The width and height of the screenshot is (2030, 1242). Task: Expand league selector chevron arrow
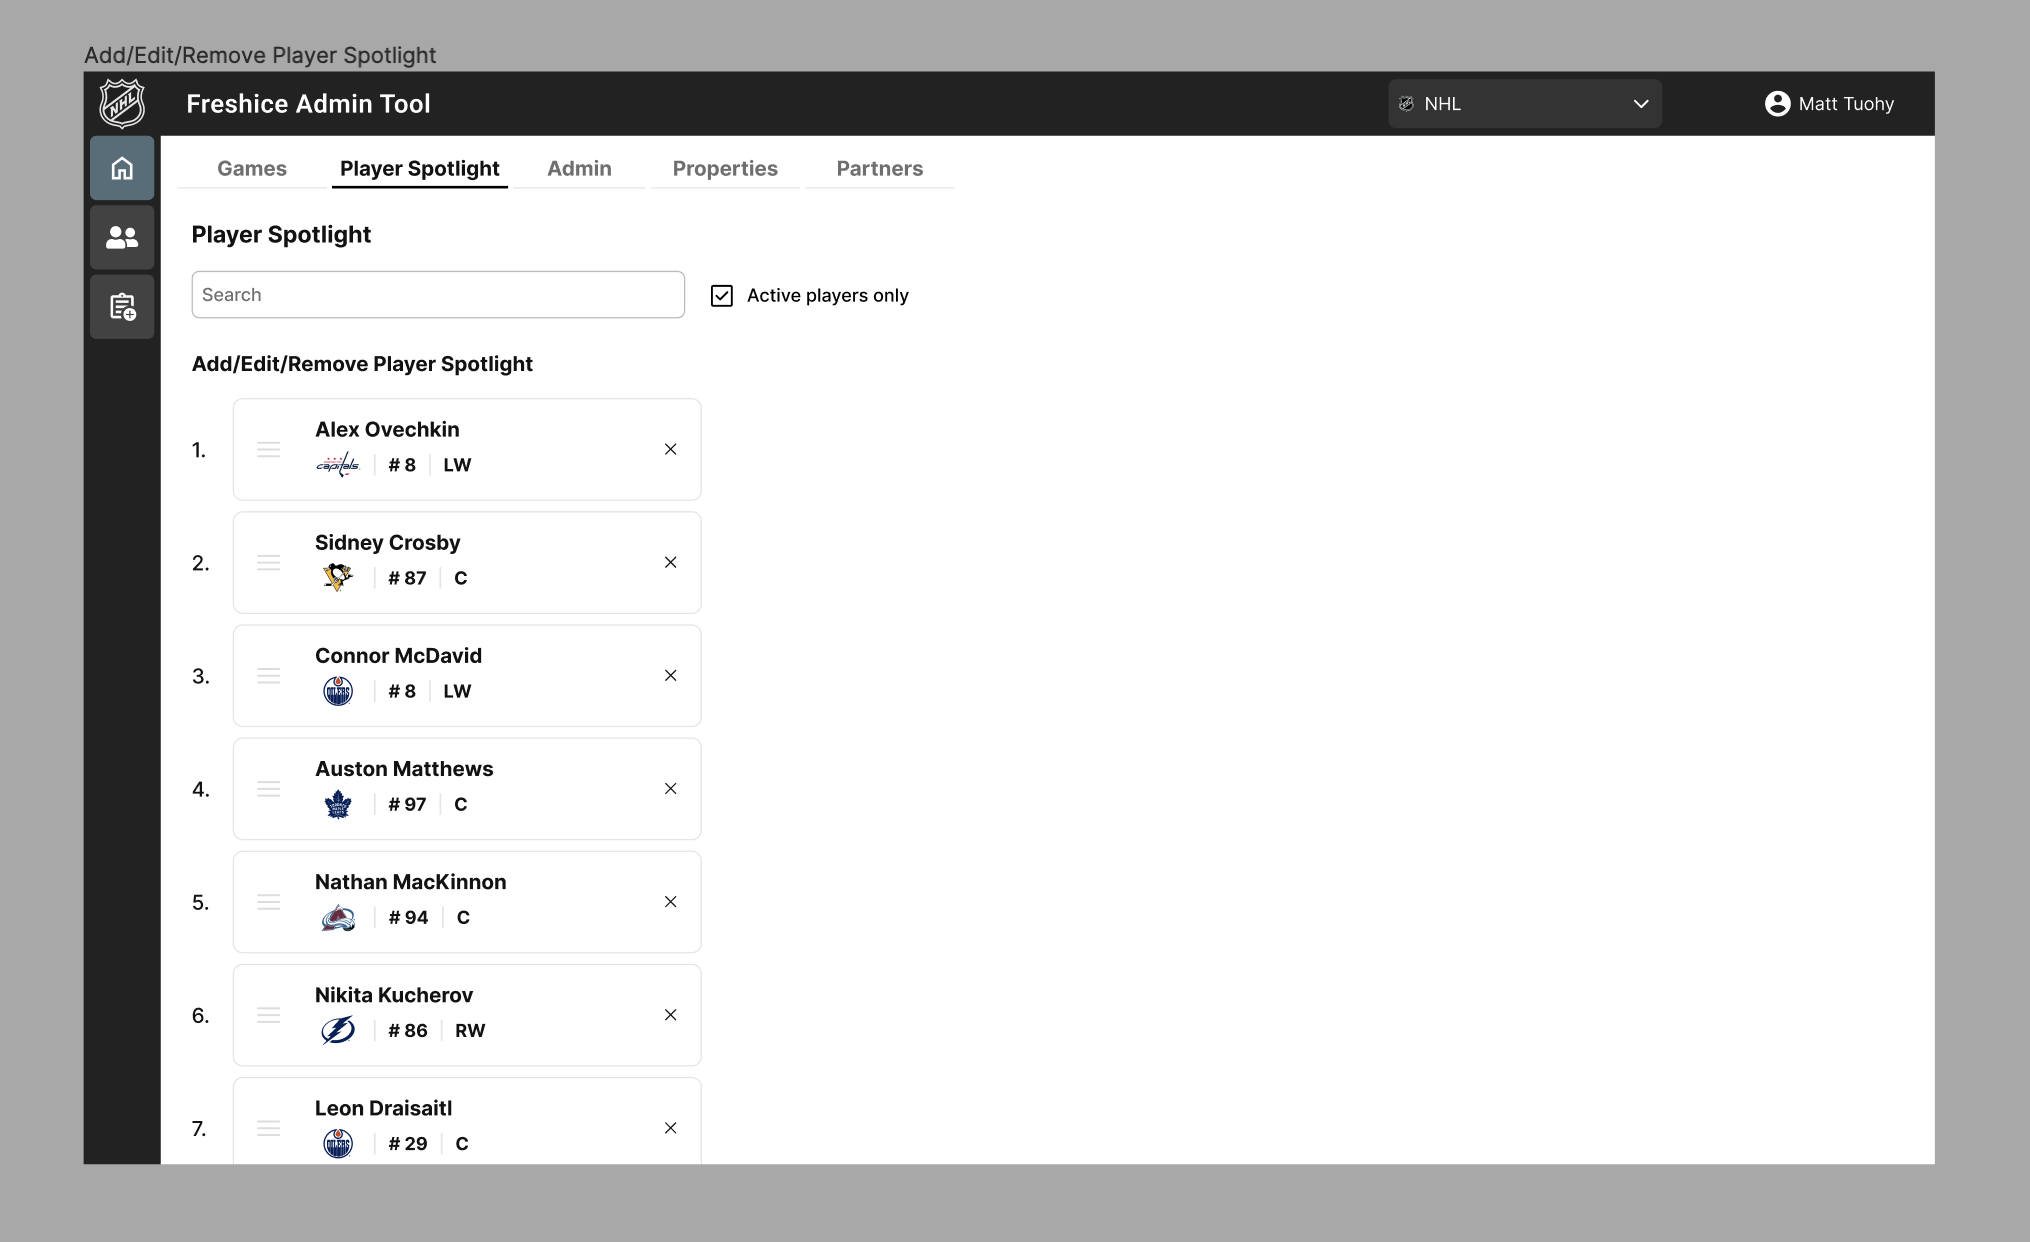[x=1640, y=104]
